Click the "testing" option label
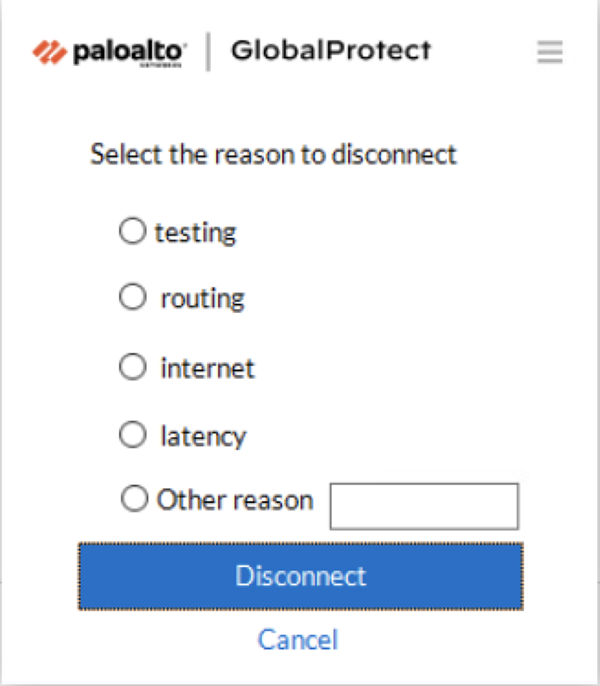 (195, 233)
